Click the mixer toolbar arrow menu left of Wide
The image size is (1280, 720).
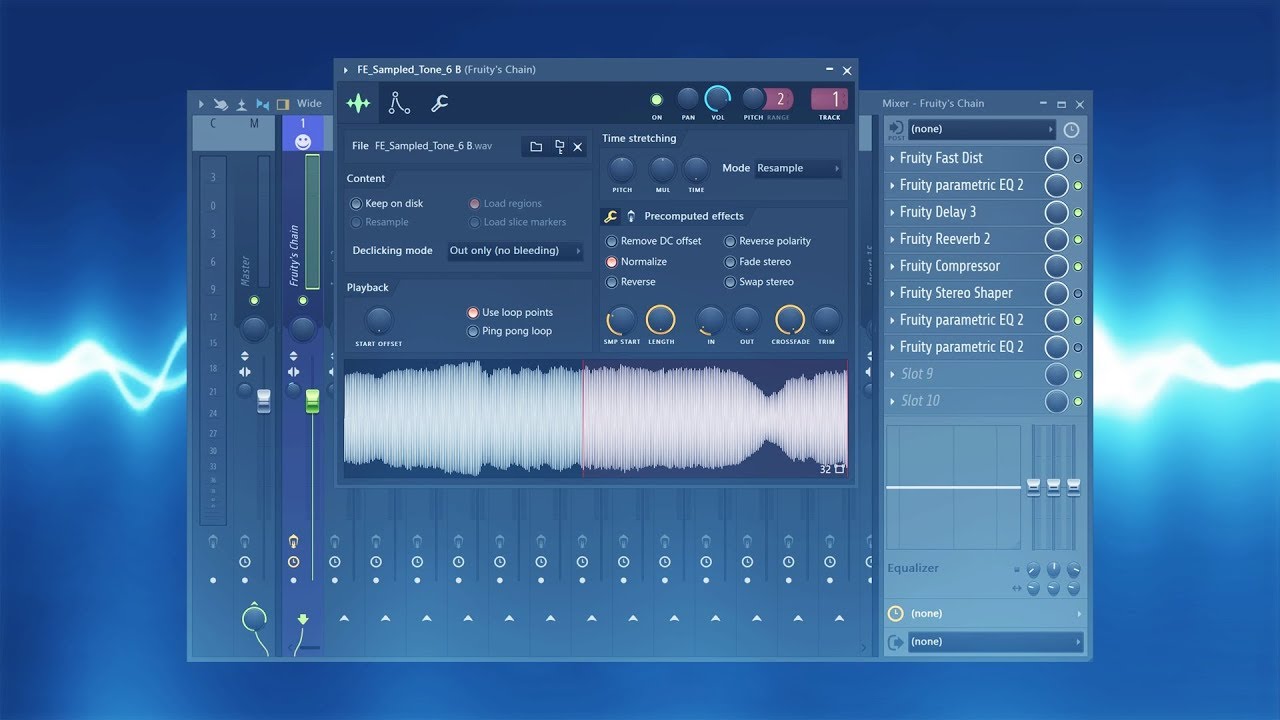[x=201, y=103]
